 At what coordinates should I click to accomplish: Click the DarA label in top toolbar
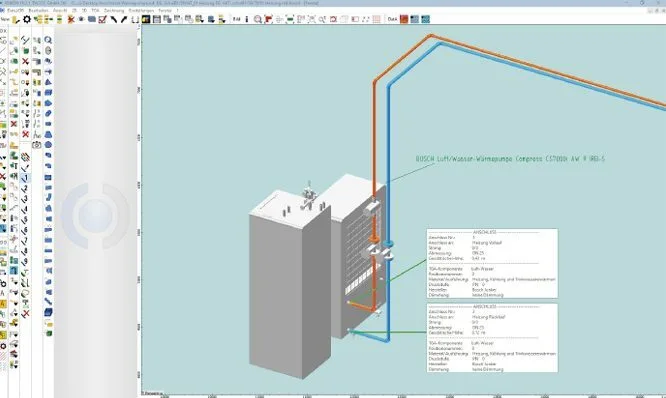pyautogui.click(x=392, y=19)
